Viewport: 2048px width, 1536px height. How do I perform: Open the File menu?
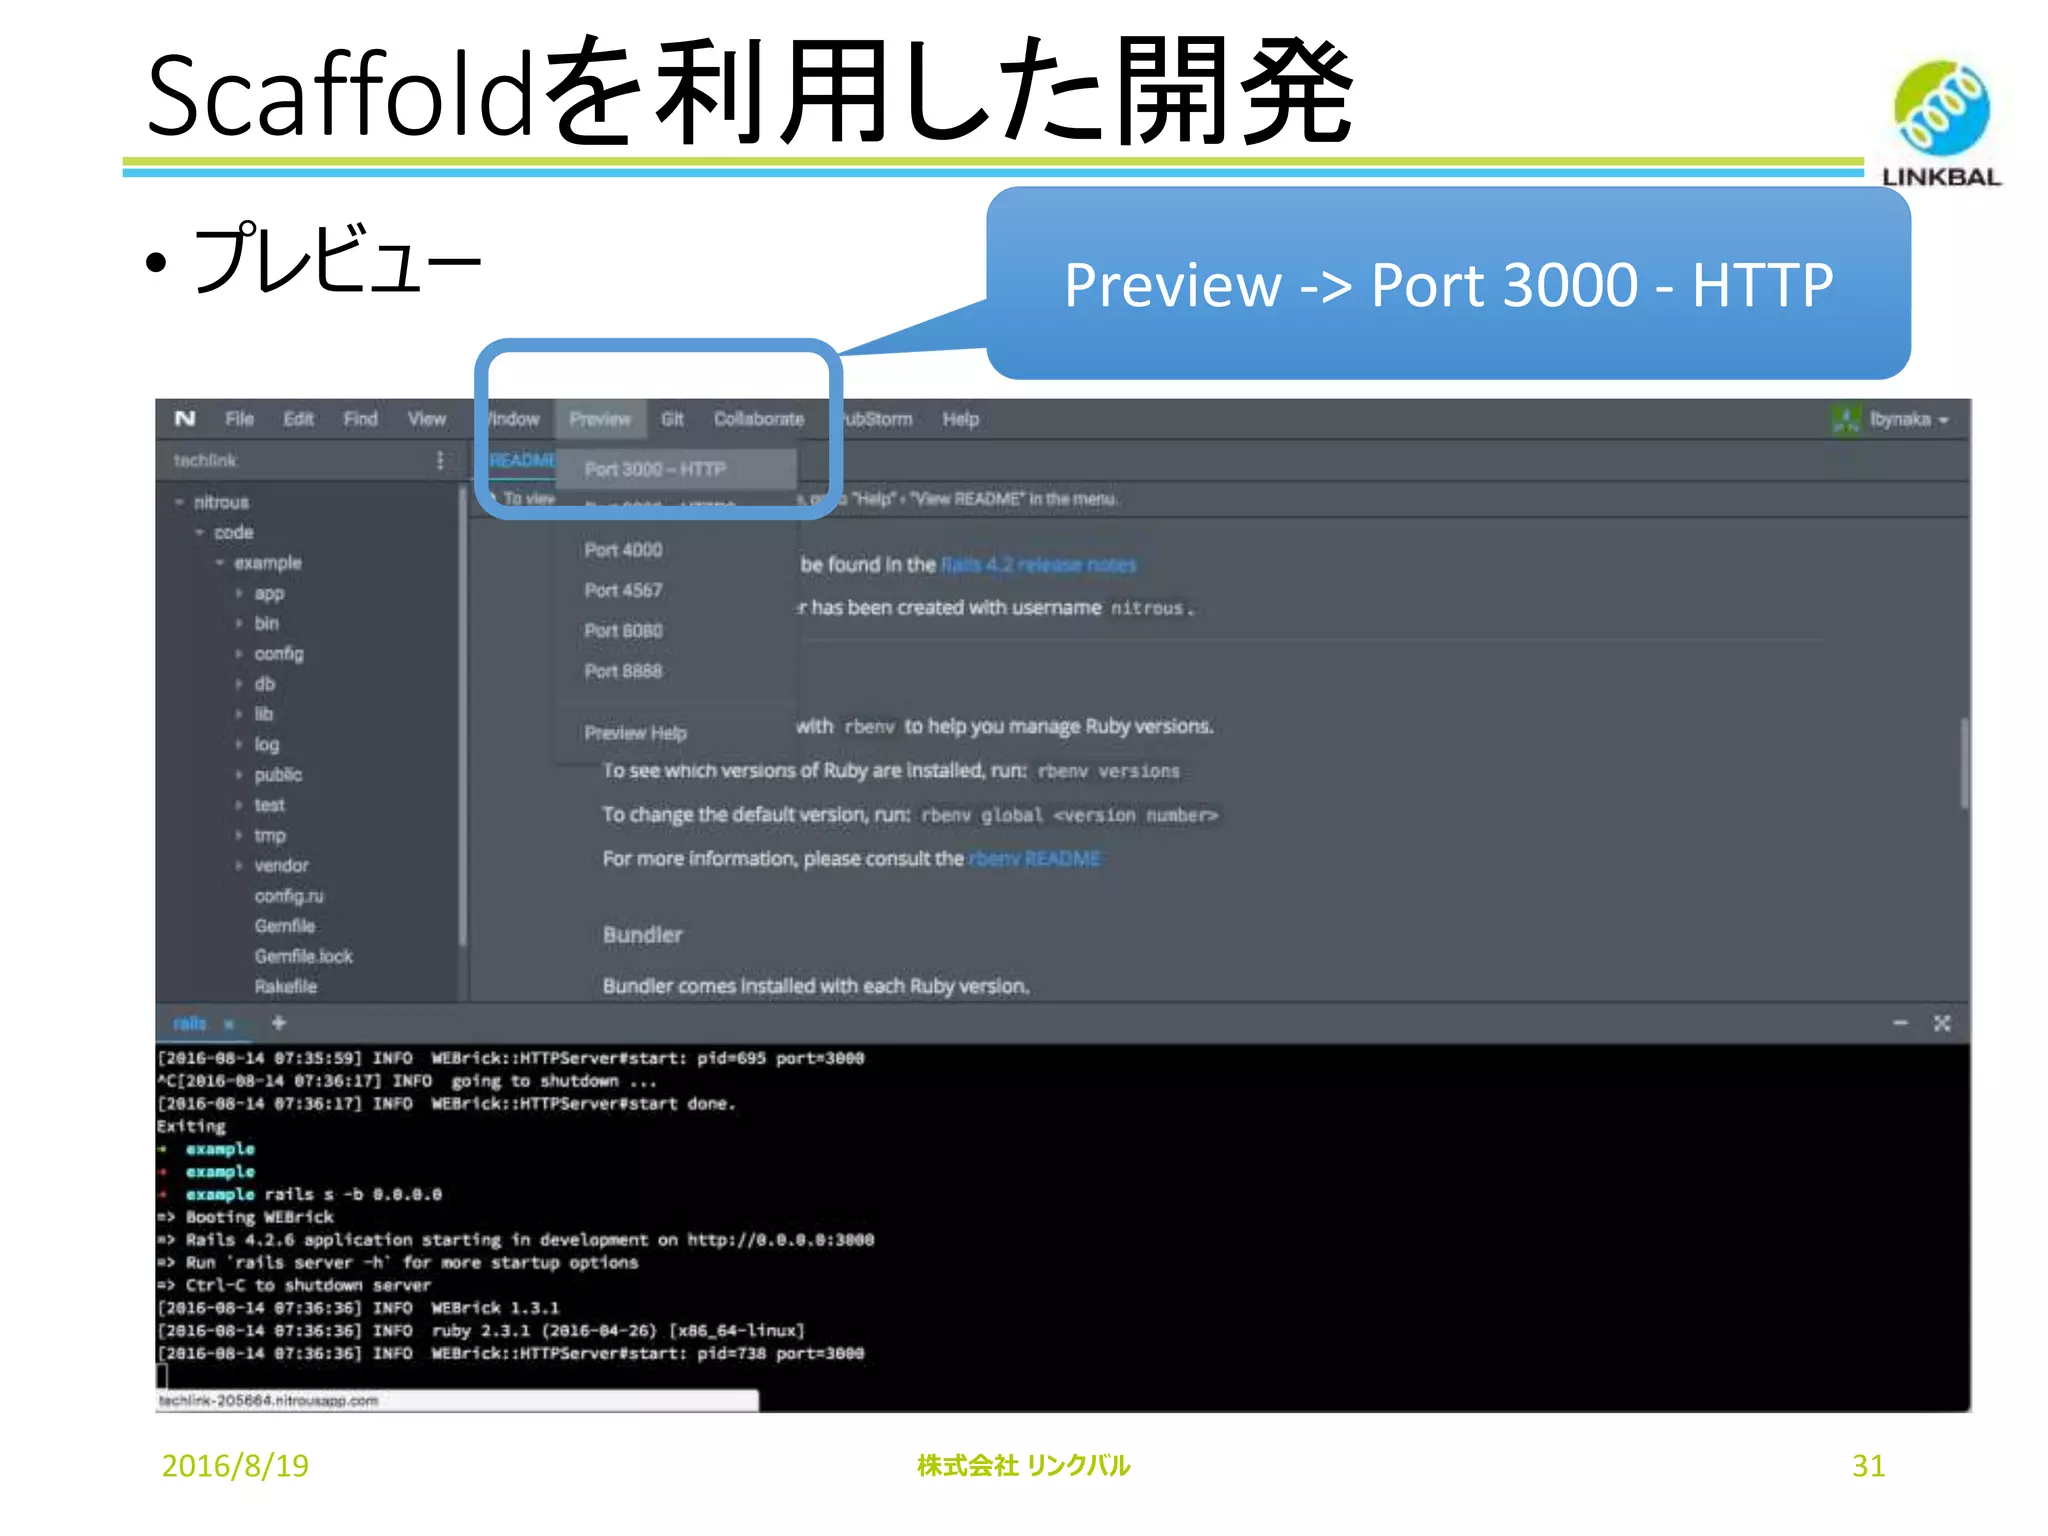[239, 419]
